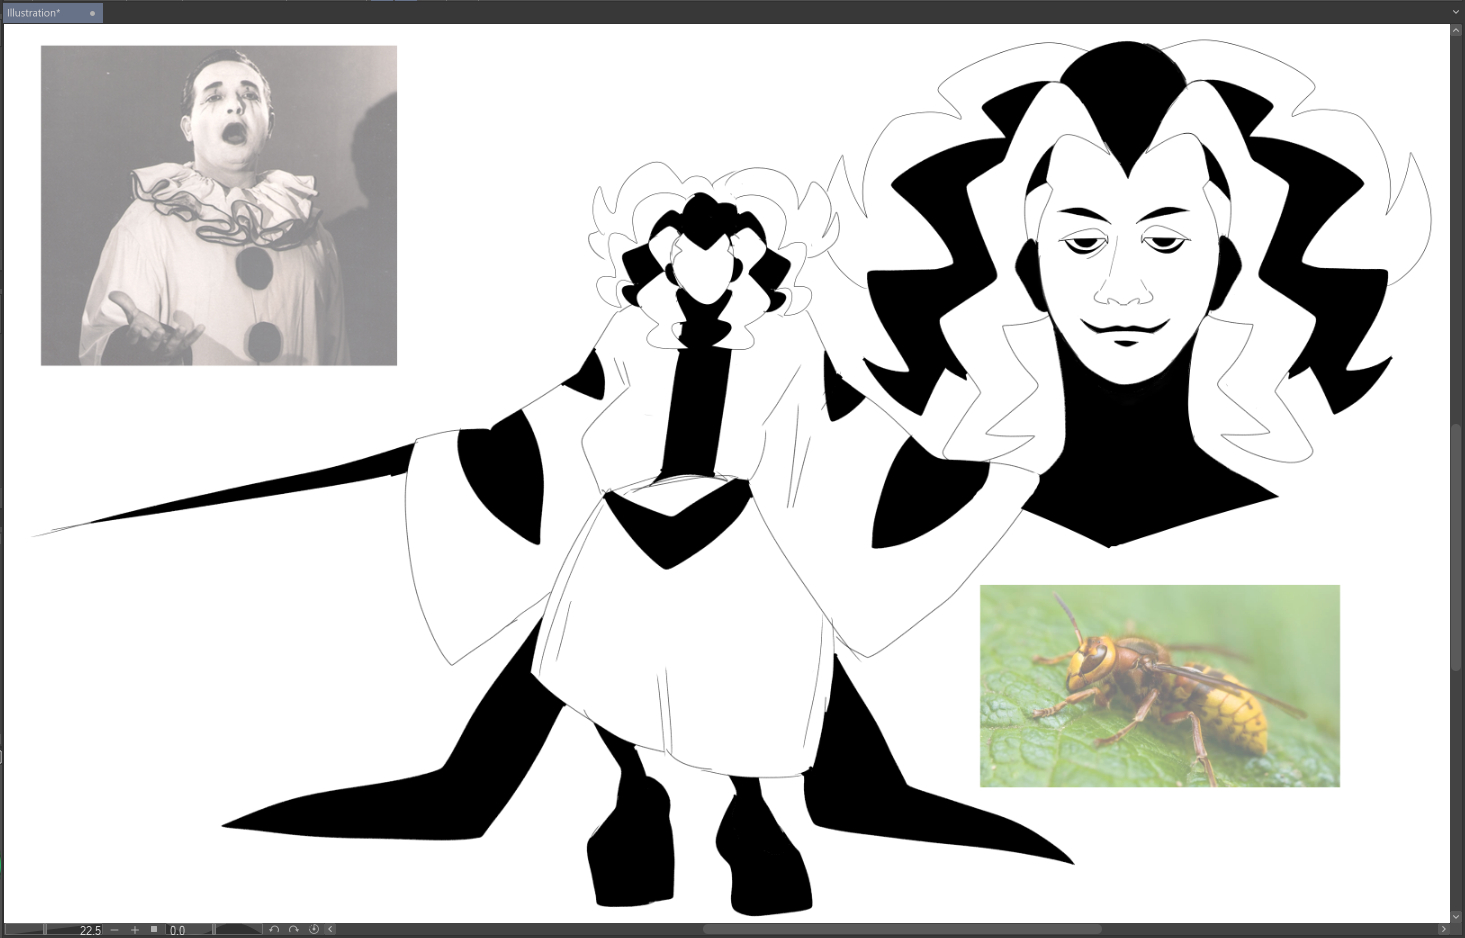Click the vertical scrollbar down arrow
The height and width of the screenshot is (938, 1465).
[1457, 915]
